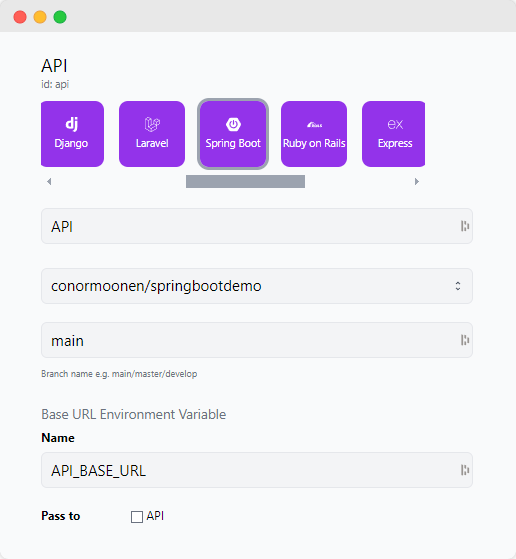
Task: Enable the Pass to API checkbox
Action: pos(137,517)
